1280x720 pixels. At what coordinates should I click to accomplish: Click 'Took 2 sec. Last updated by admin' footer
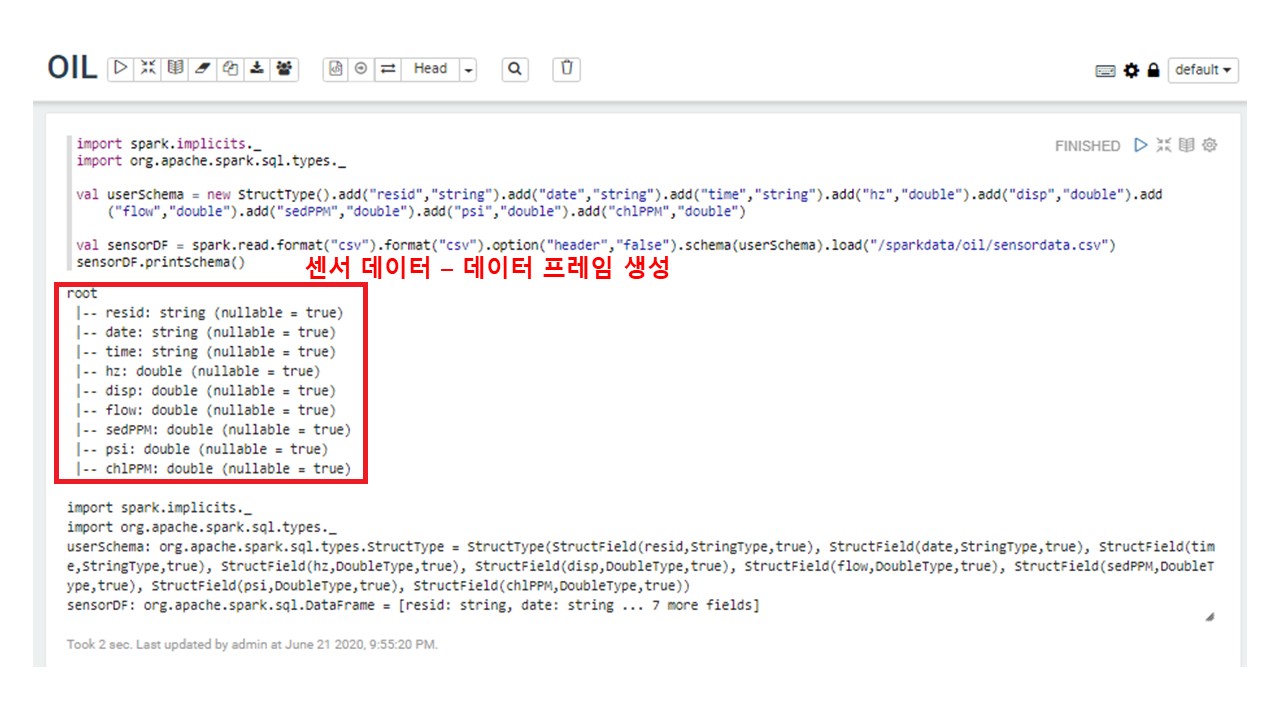pos(252,644)
